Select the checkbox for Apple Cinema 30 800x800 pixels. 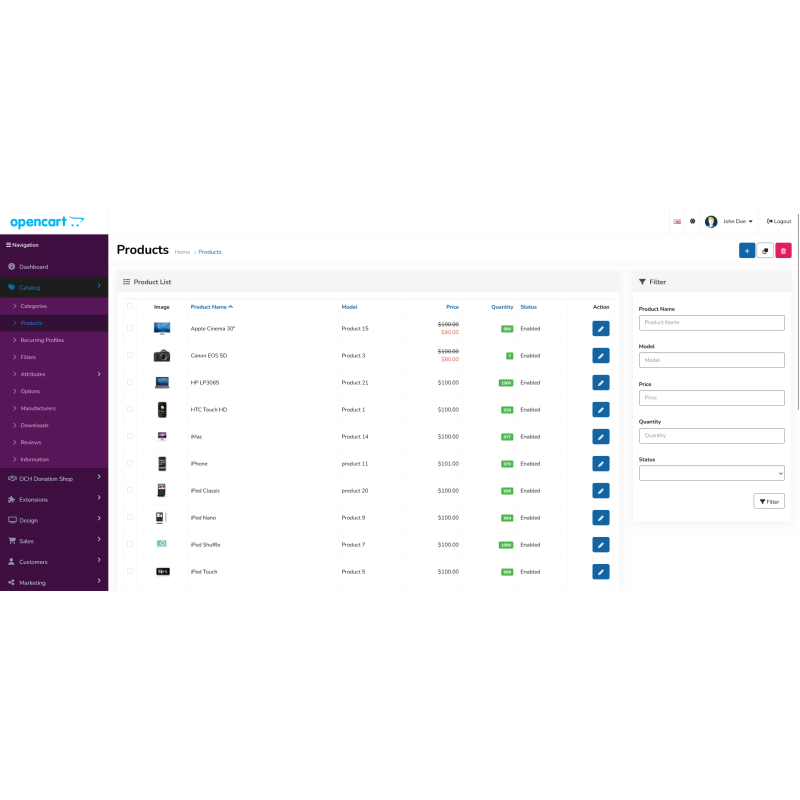coord(129,328)
